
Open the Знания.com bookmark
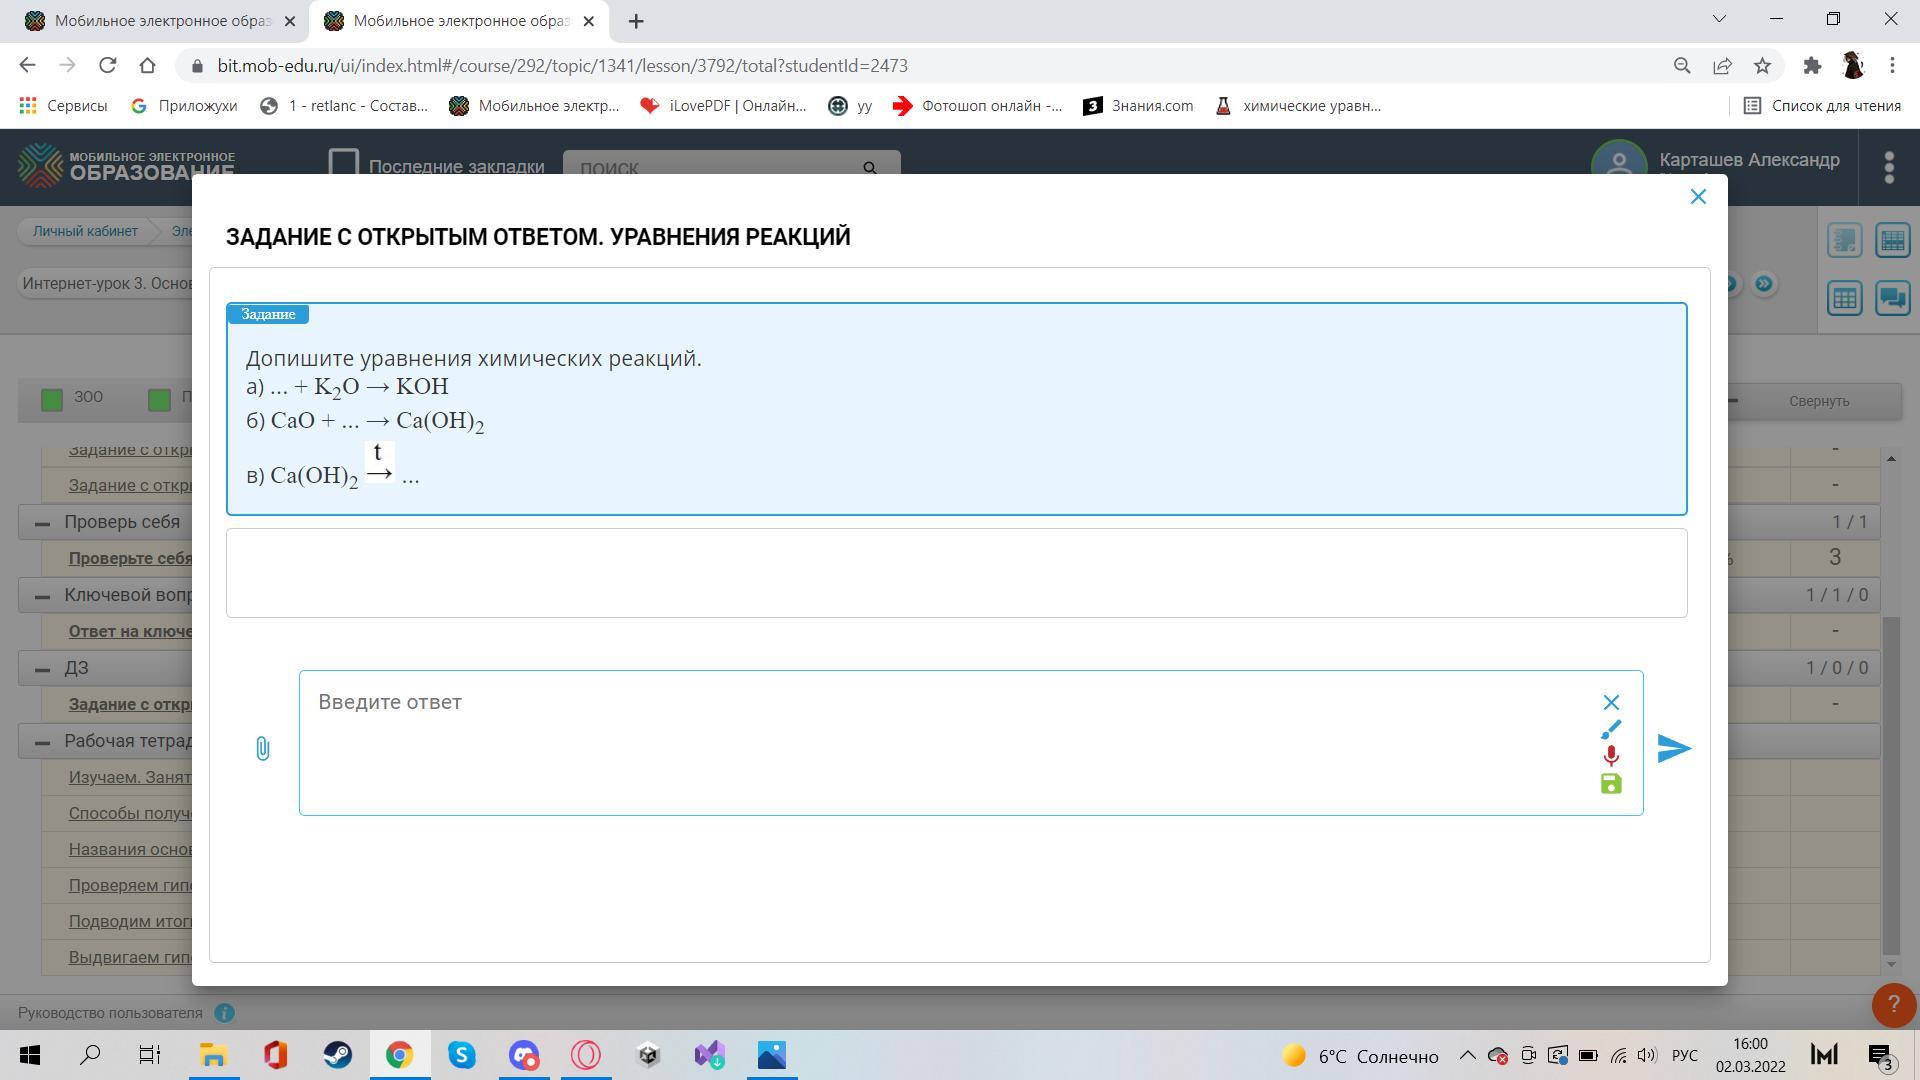[x=1138, y=106]
